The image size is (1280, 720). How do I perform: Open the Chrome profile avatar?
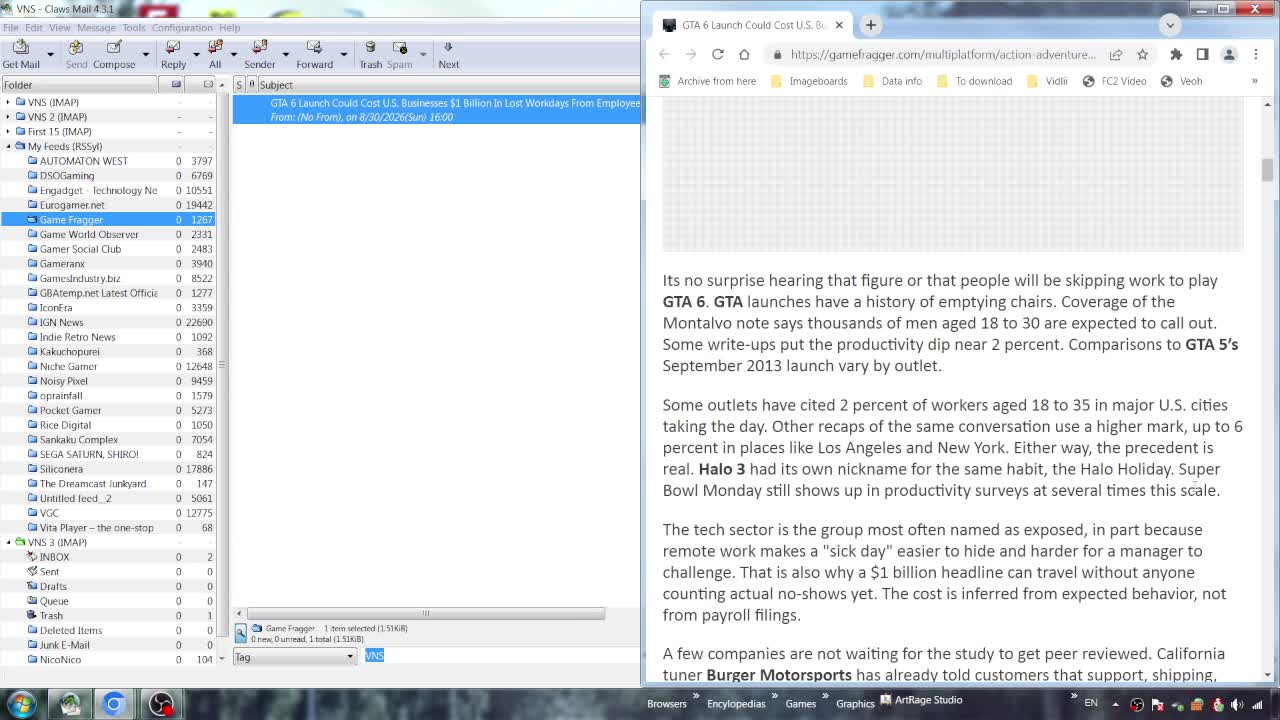click(x=1229, y=54)
